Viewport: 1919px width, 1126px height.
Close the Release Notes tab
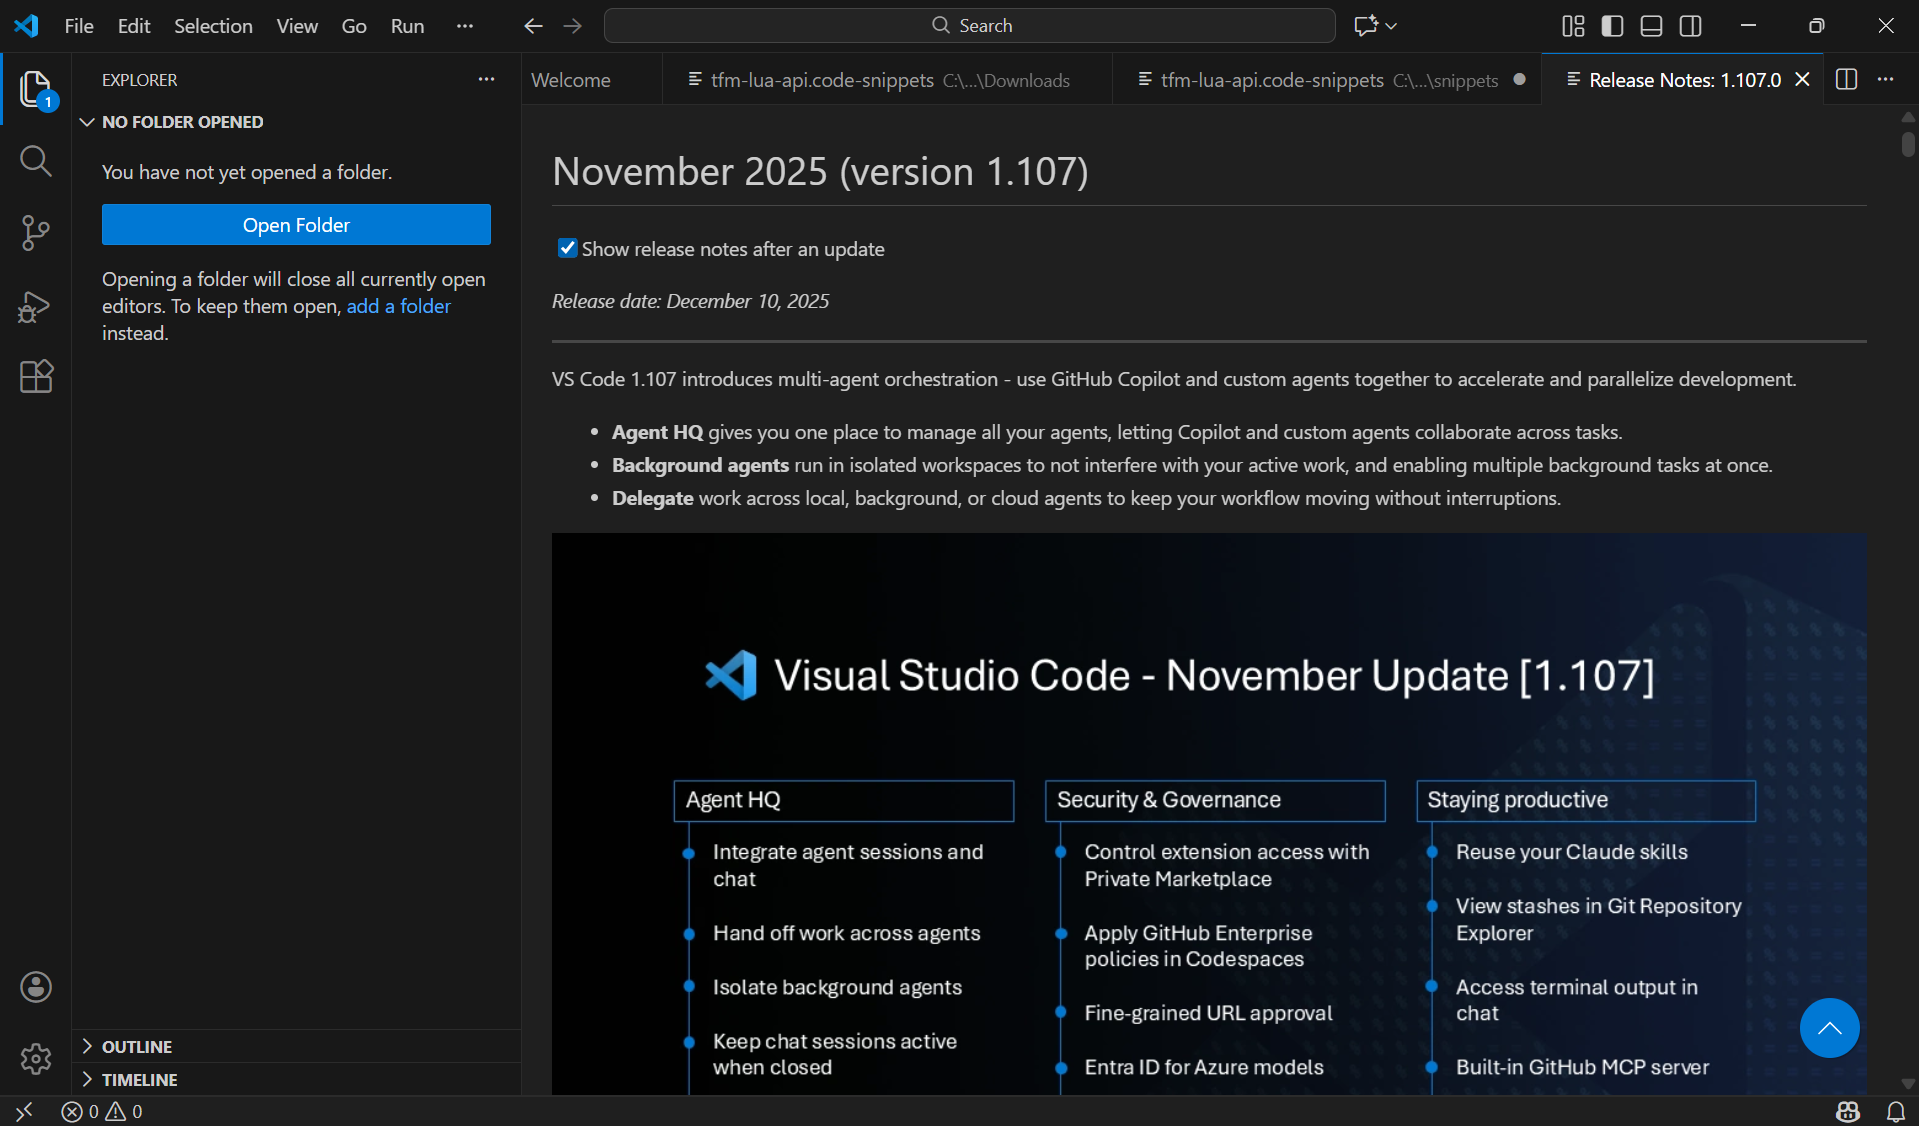[1803, 79]
